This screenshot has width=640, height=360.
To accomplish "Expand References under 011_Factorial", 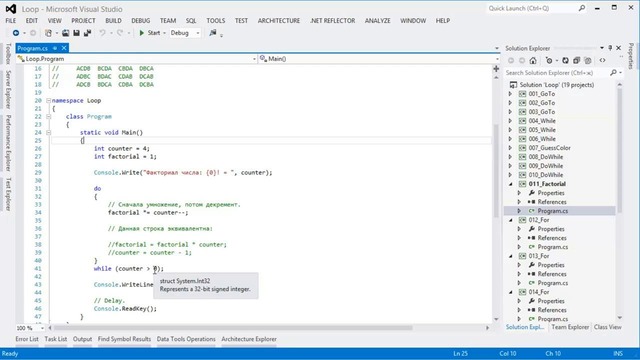I will (x=519, y=202).
